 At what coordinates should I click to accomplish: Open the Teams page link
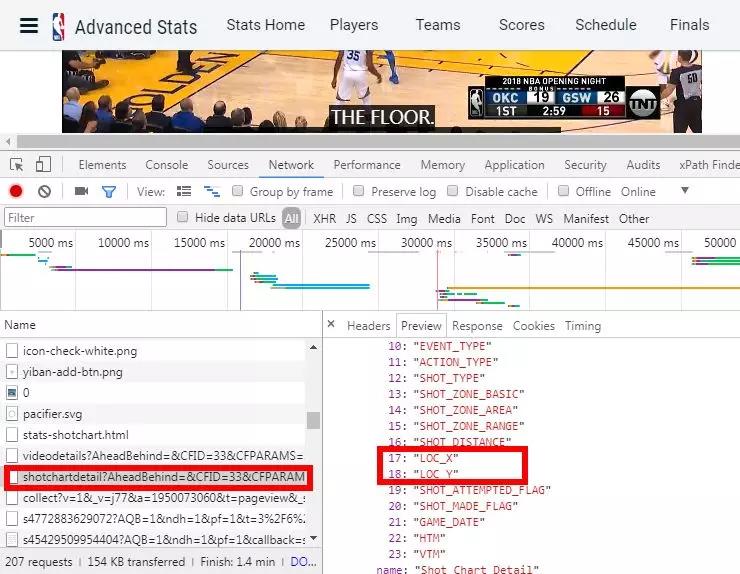[438, 25]
